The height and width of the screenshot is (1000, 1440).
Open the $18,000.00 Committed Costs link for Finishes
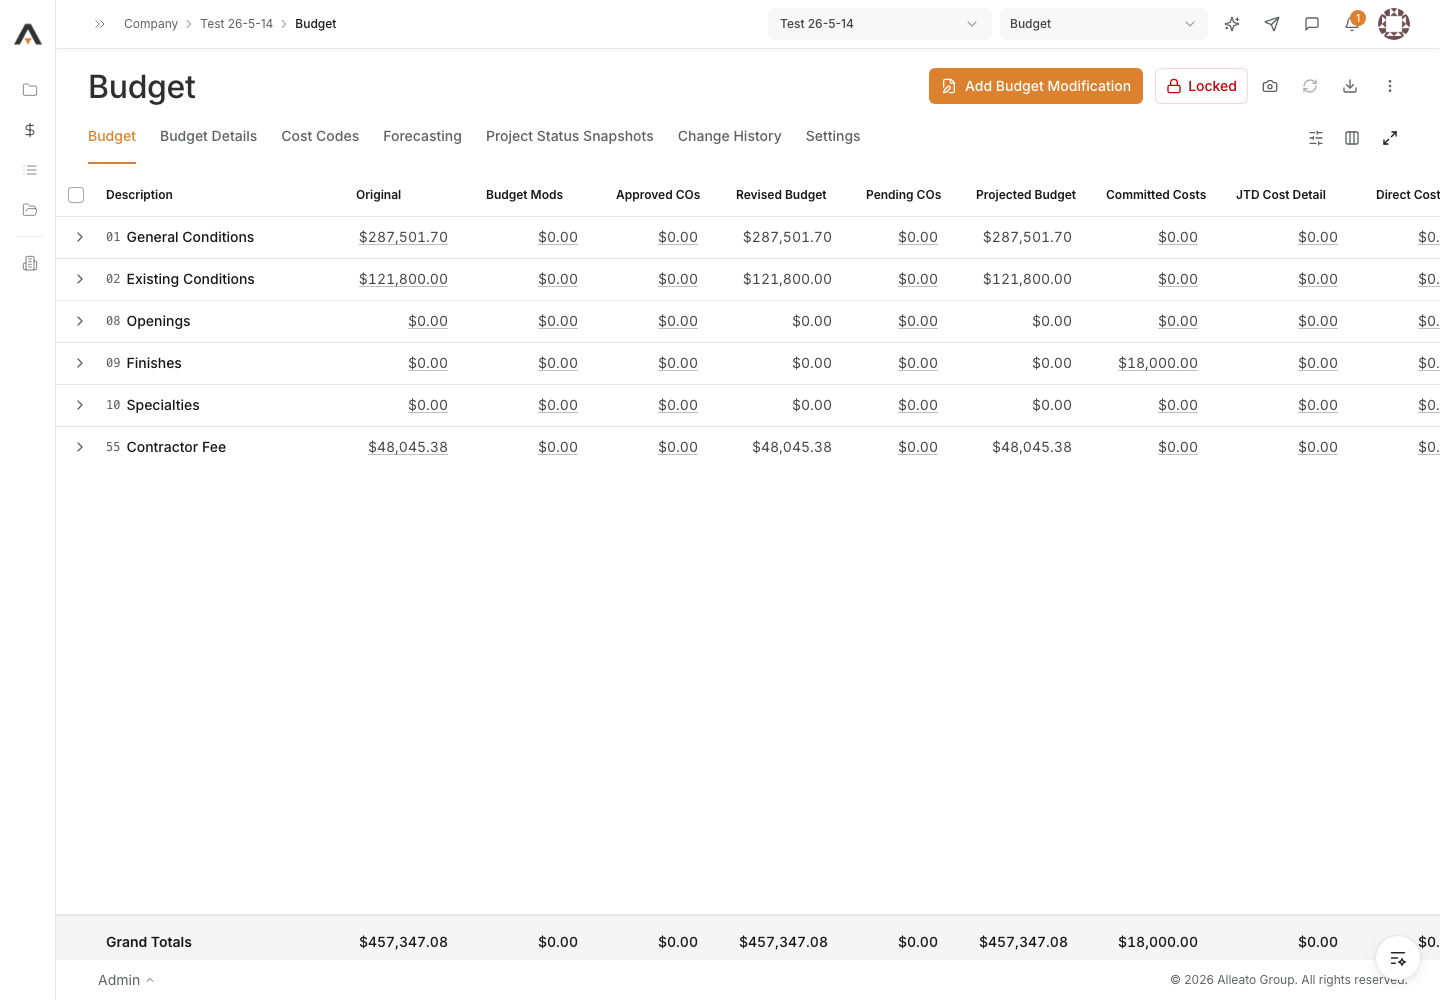click(x=1158, y=363)
